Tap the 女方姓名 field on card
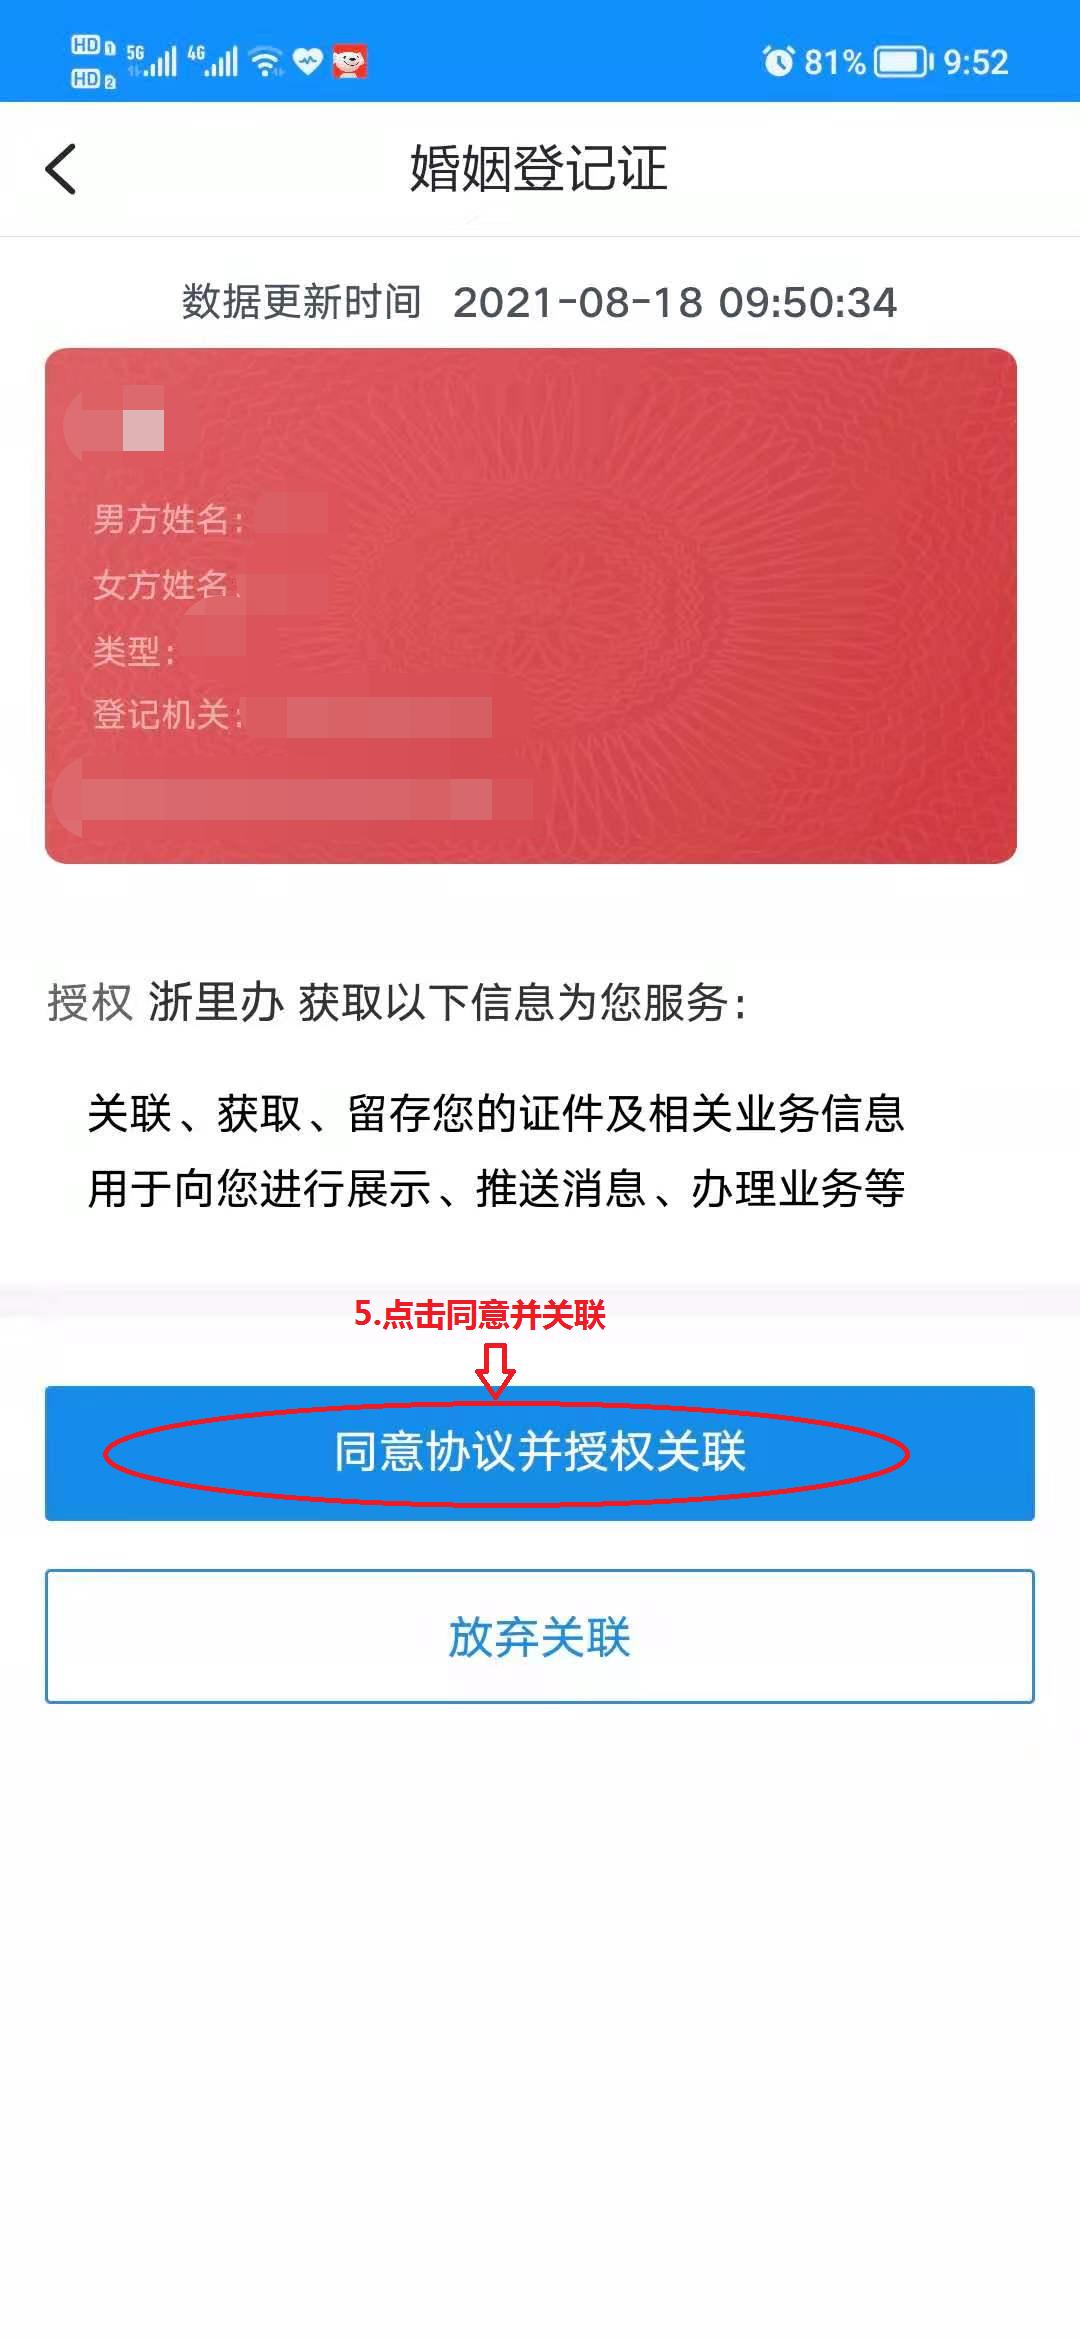Image resolution: width=1080 pixels, height=2340 pixels. [x=210, y=584]
